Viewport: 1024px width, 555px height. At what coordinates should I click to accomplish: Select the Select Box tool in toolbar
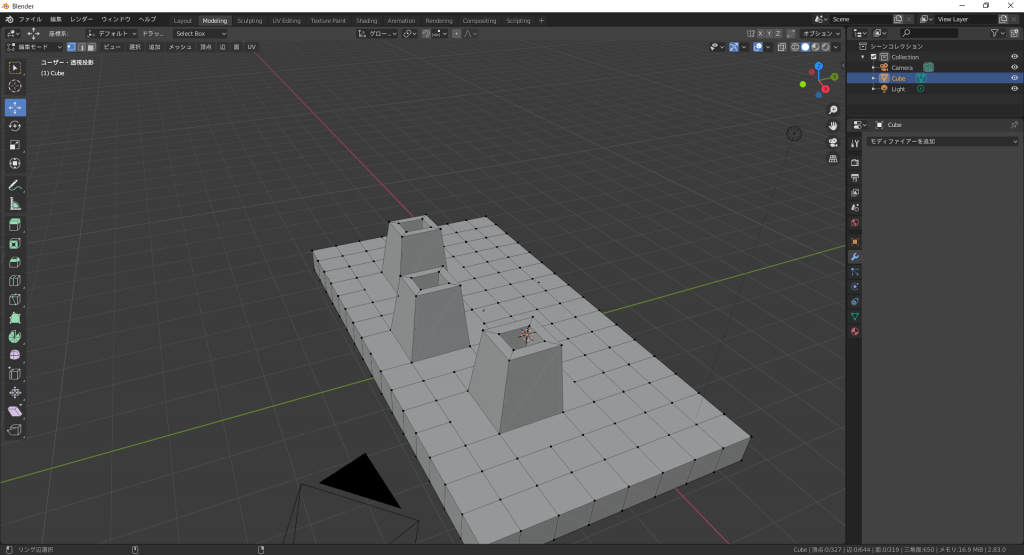(14, 68)
